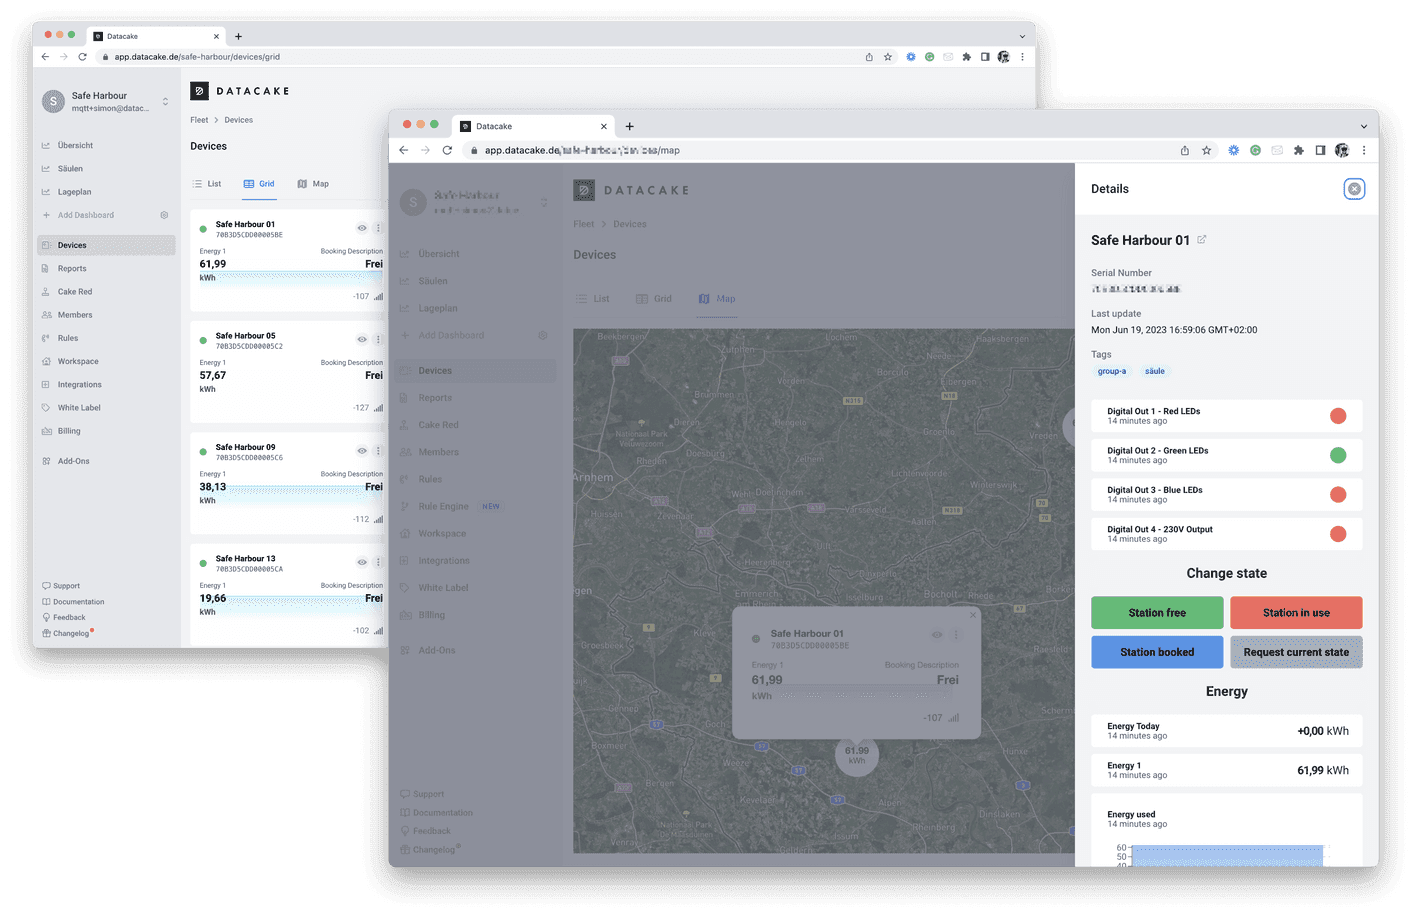Click the Station free button
This screenshot has height=917, width=1417.
click(x=1157, y=613)
